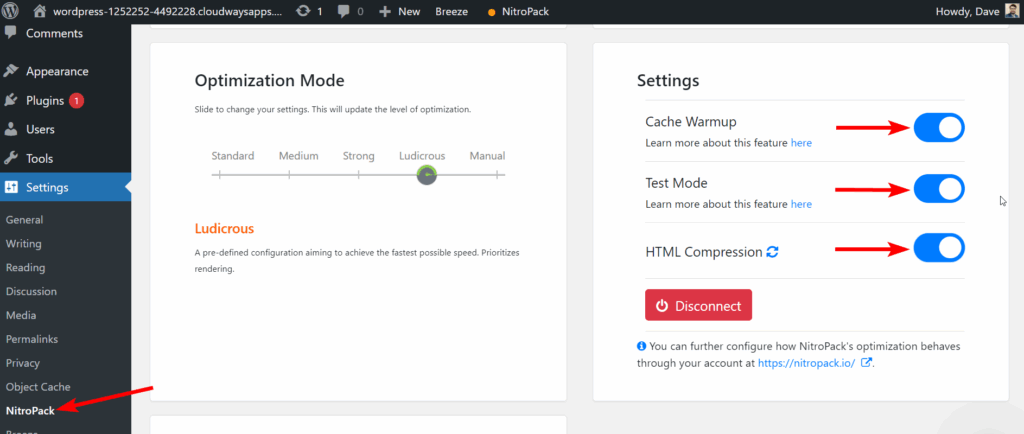This screenshot has width=1024, height=434.
Task: Click the Plugins plug icon
Action: click(x=10, y=101)
